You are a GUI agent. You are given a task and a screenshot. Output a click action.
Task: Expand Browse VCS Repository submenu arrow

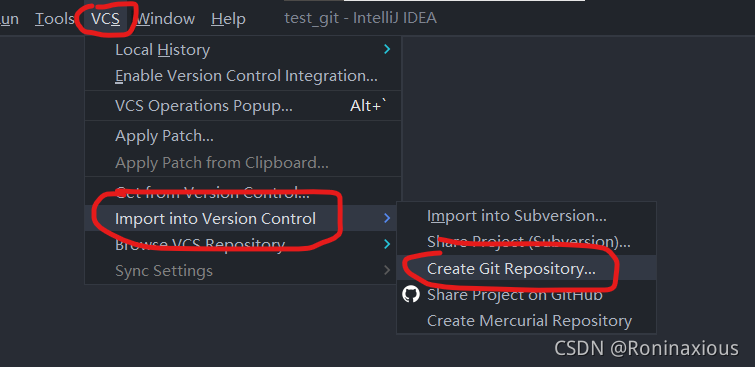[387, 244]
